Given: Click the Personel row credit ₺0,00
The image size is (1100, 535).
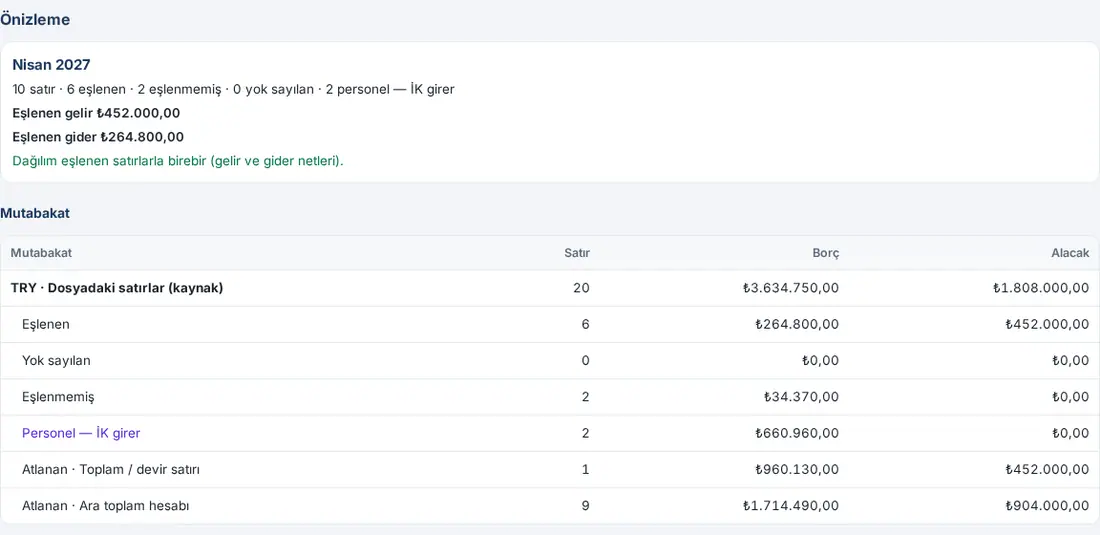Looking at the screenshot, I should [x=1071, y=433].
